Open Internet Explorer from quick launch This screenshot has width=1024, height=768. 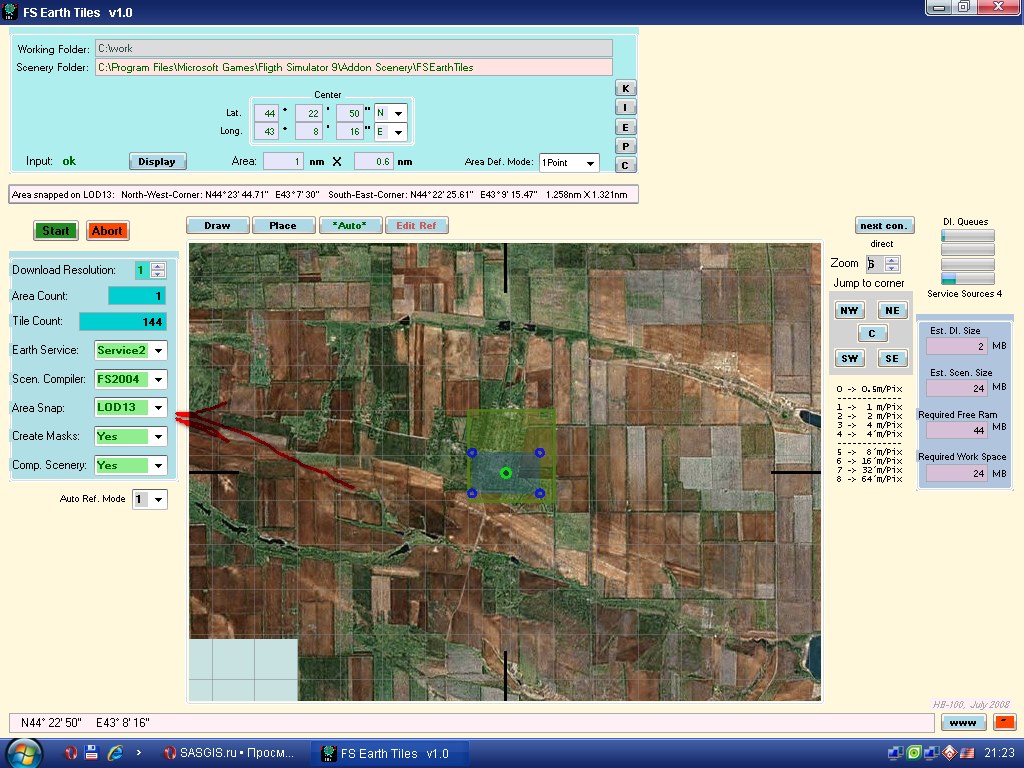click(115, 753)
